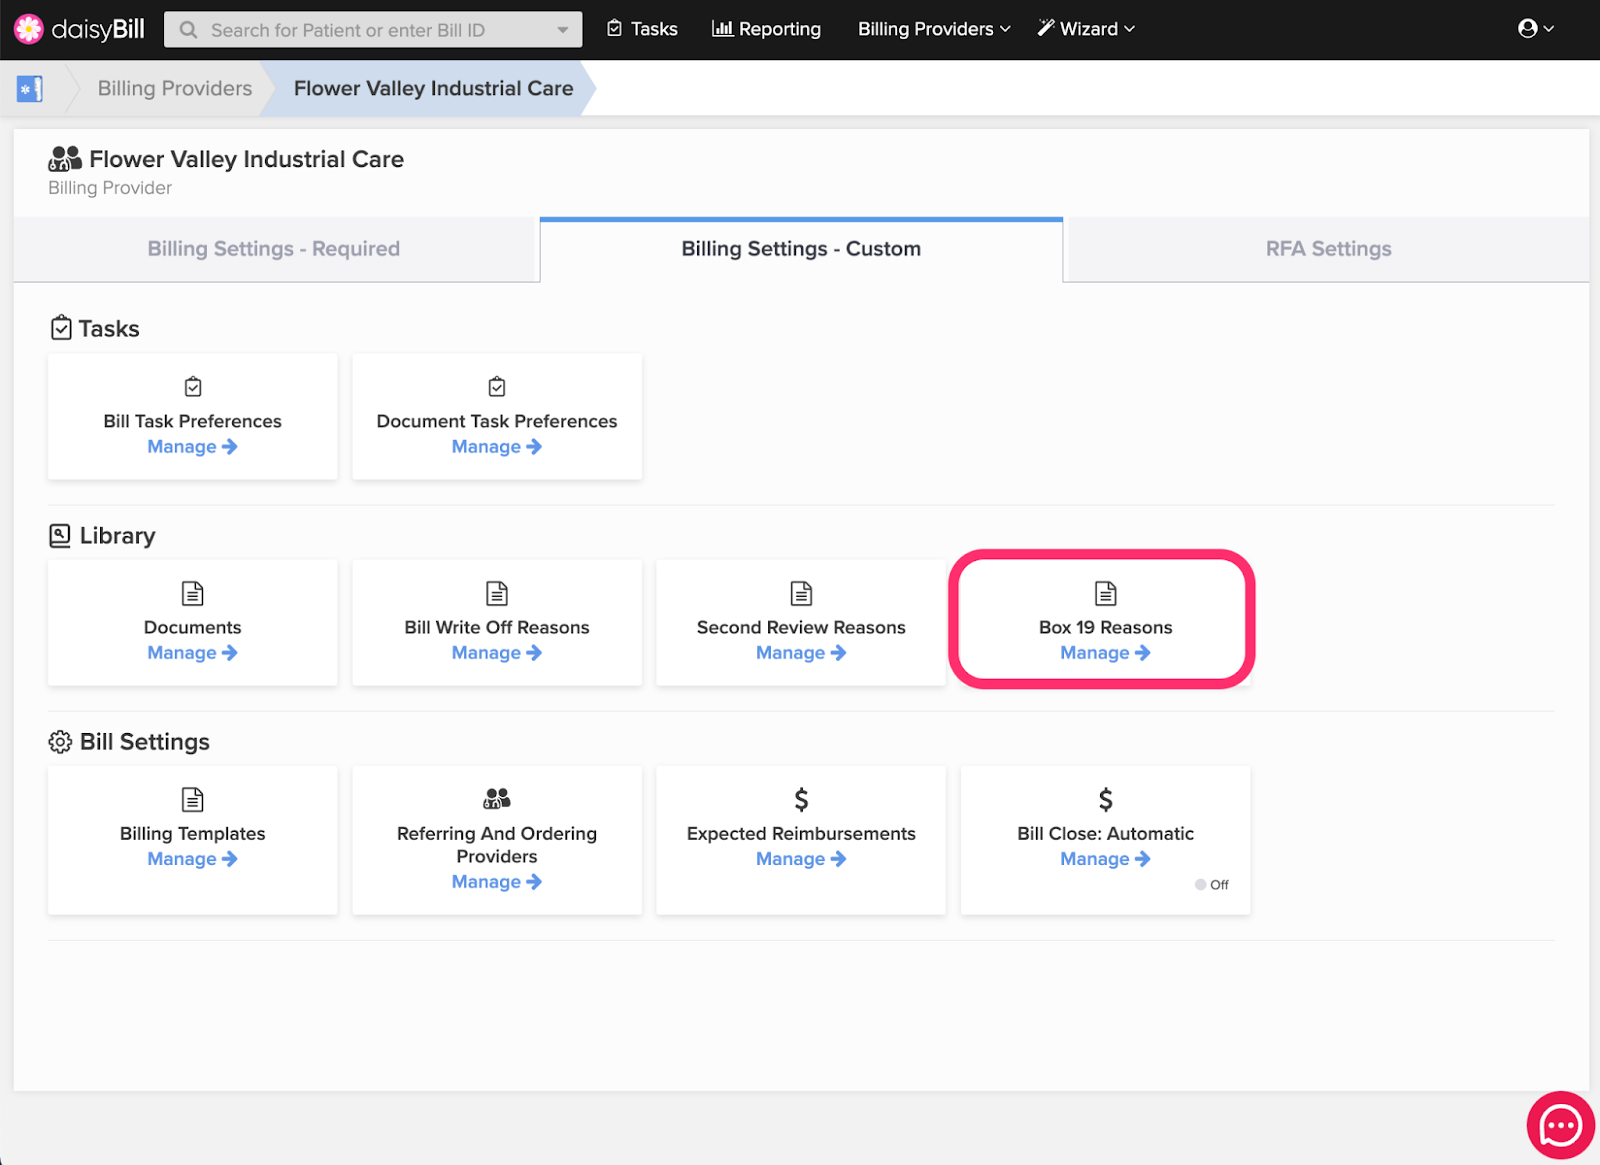Click the Bill Settings gear icon

(x=60, y=742)
